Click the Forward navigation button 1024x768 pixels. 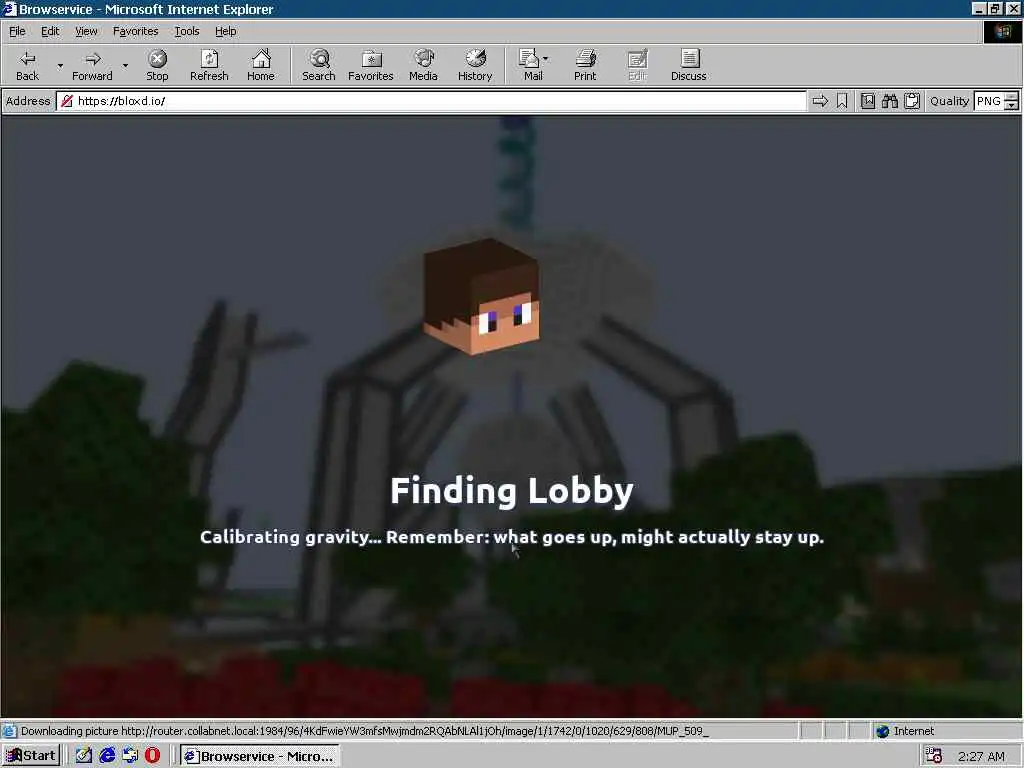click(x=92, y=65)
